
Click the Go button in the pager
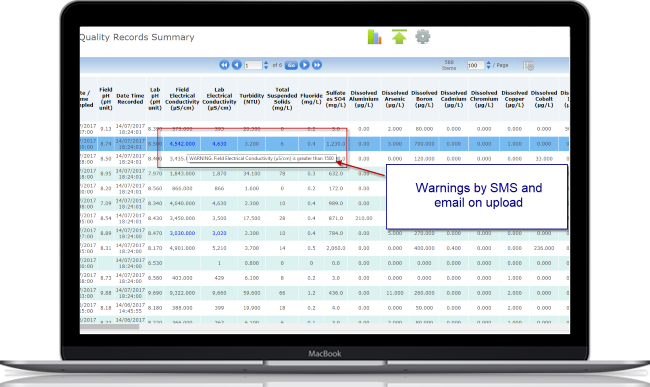coord(291,65)
